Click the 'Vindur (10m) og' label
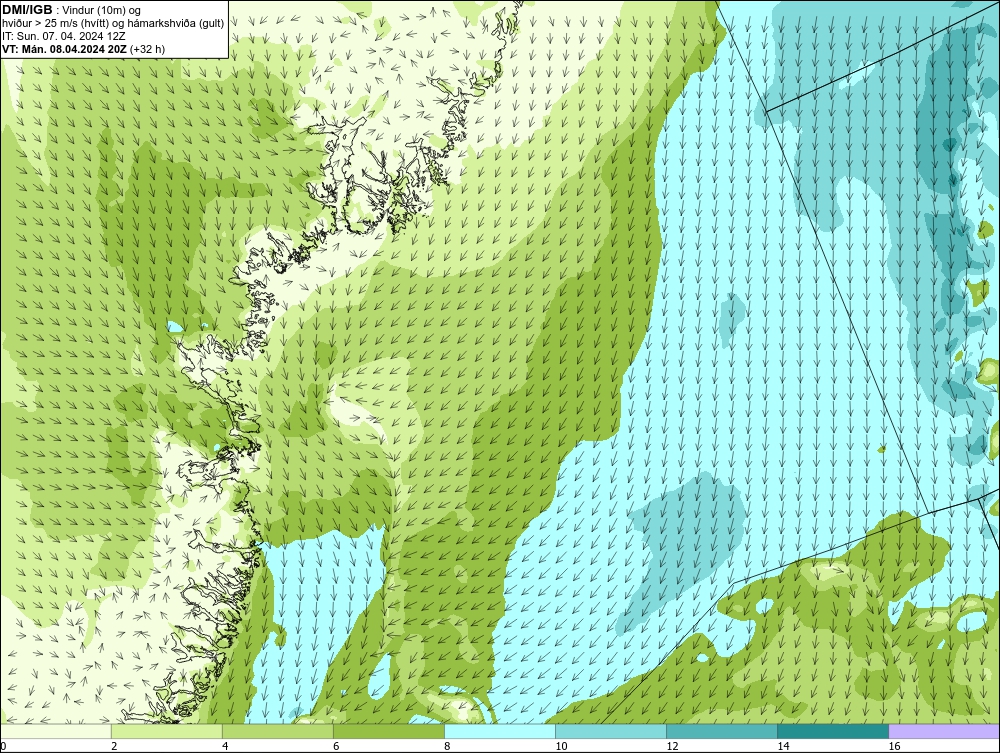 click(102, 11)
